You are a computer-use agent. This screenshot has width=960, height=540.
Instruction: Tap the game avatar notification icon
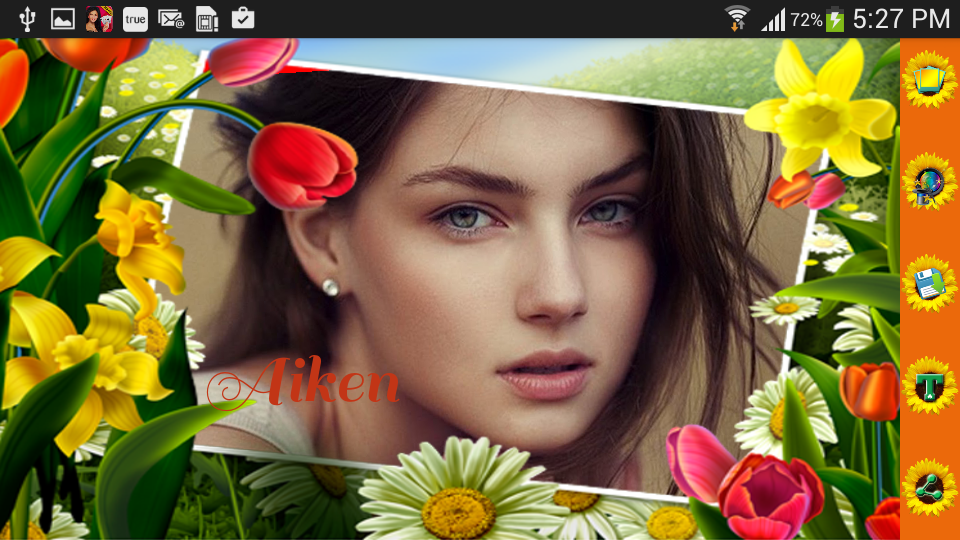98,18
